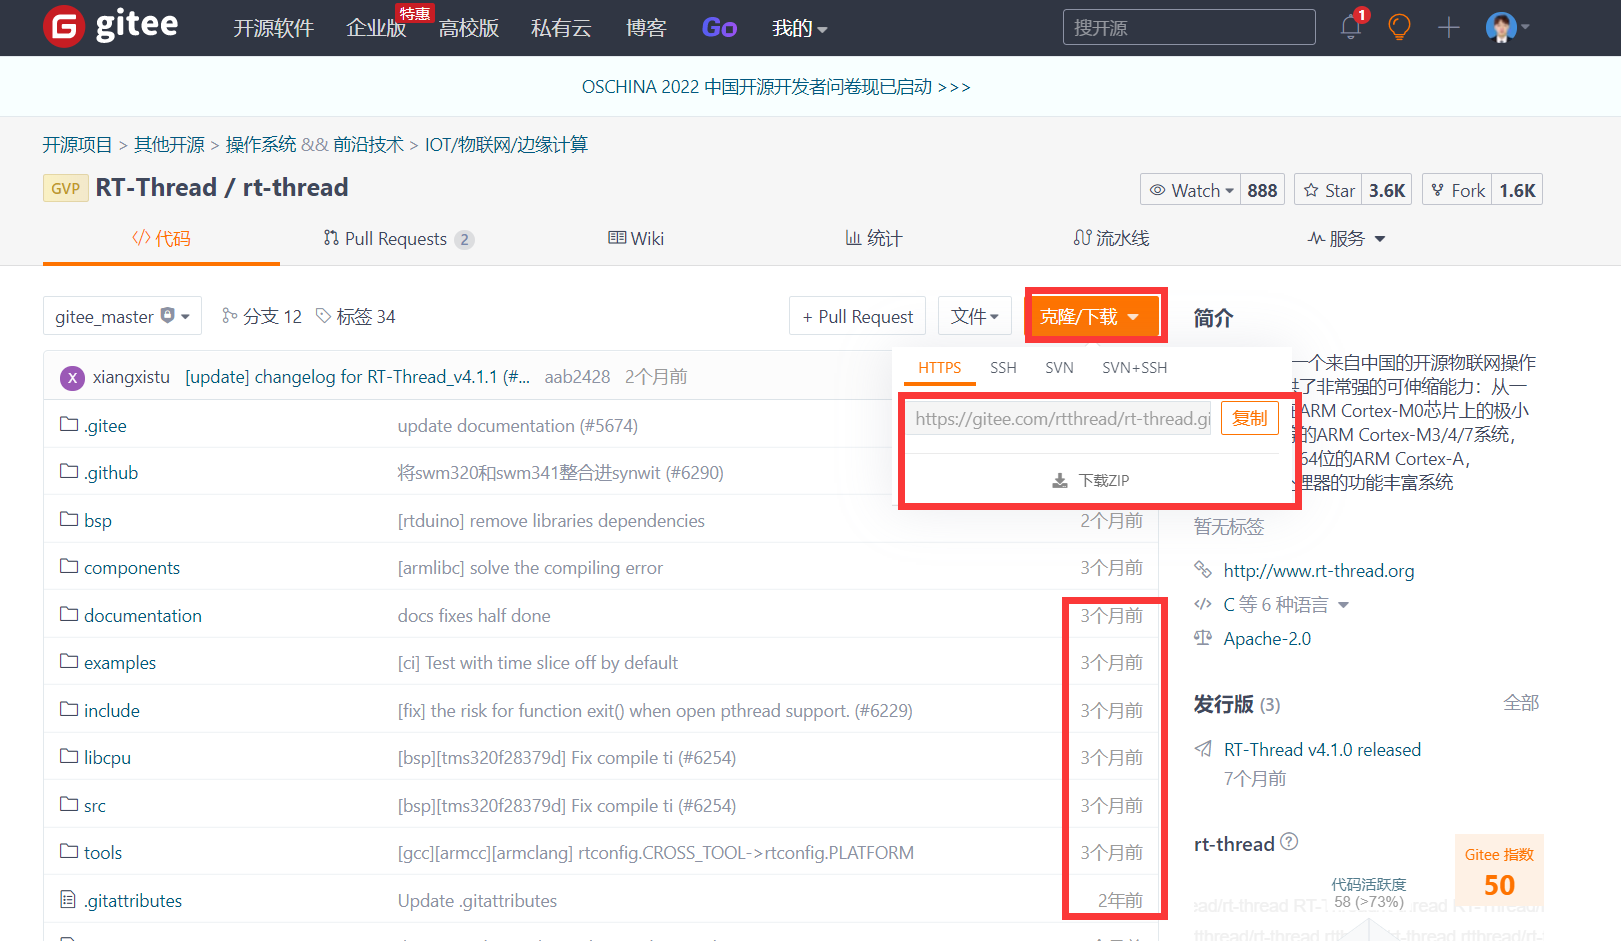Click 复制 copy button
Screen dimensions: 1621x941
1249,418
